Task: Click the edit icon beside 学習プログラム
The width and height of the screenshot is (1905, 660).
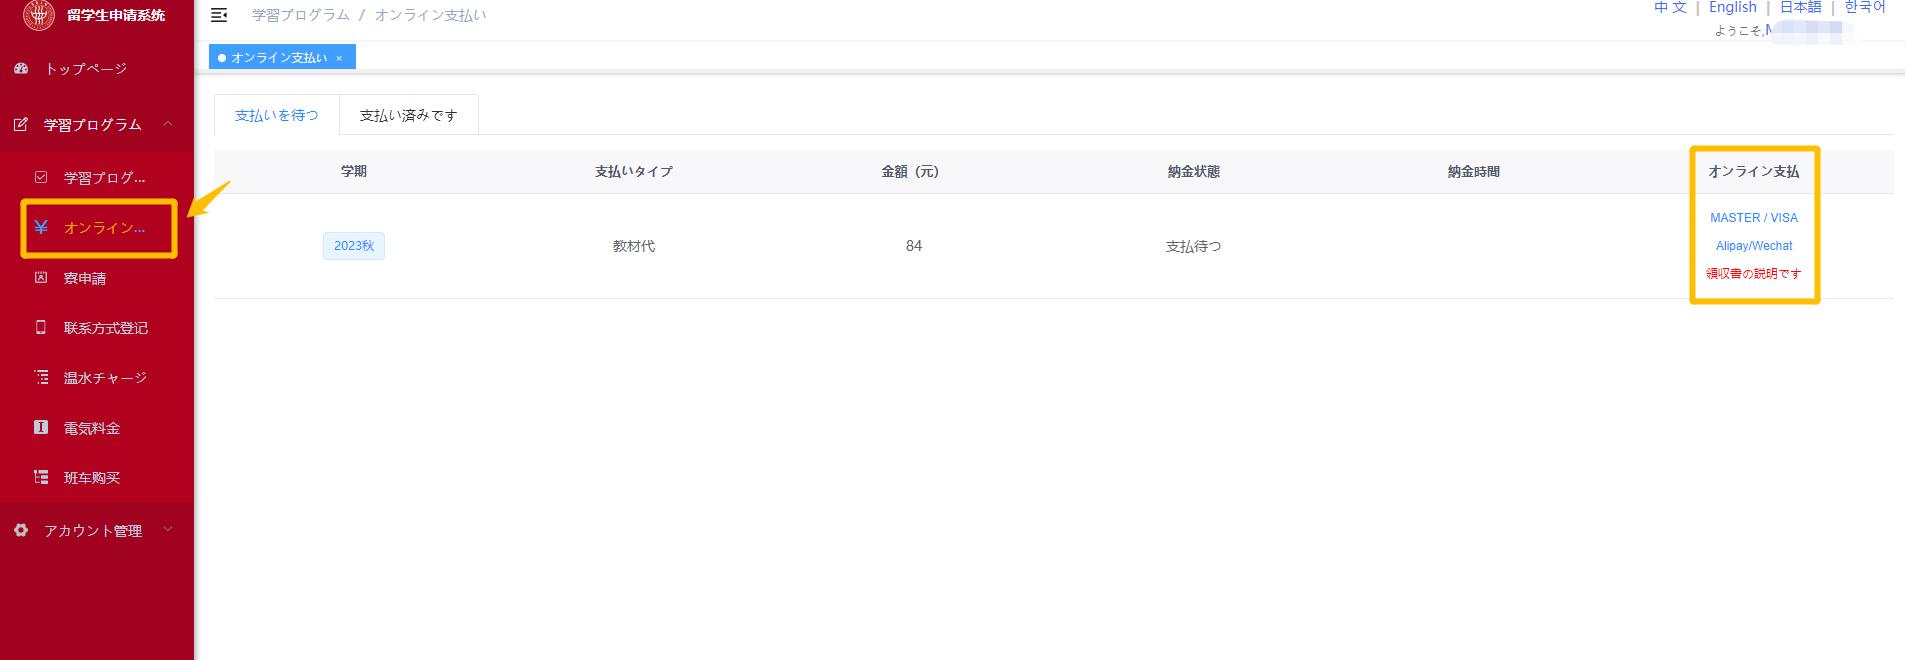Action: point(21,125)
